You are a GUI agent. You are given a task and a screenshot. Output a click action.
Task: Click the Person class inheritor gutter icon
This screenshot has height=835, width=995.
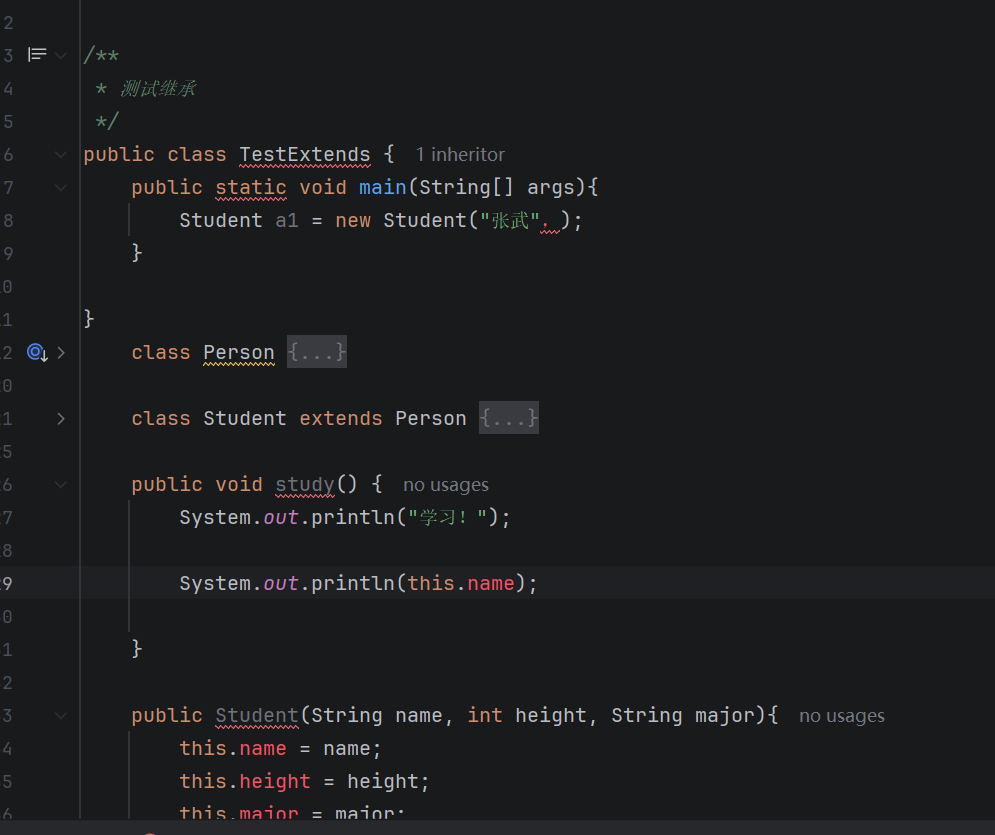point(37,352)
